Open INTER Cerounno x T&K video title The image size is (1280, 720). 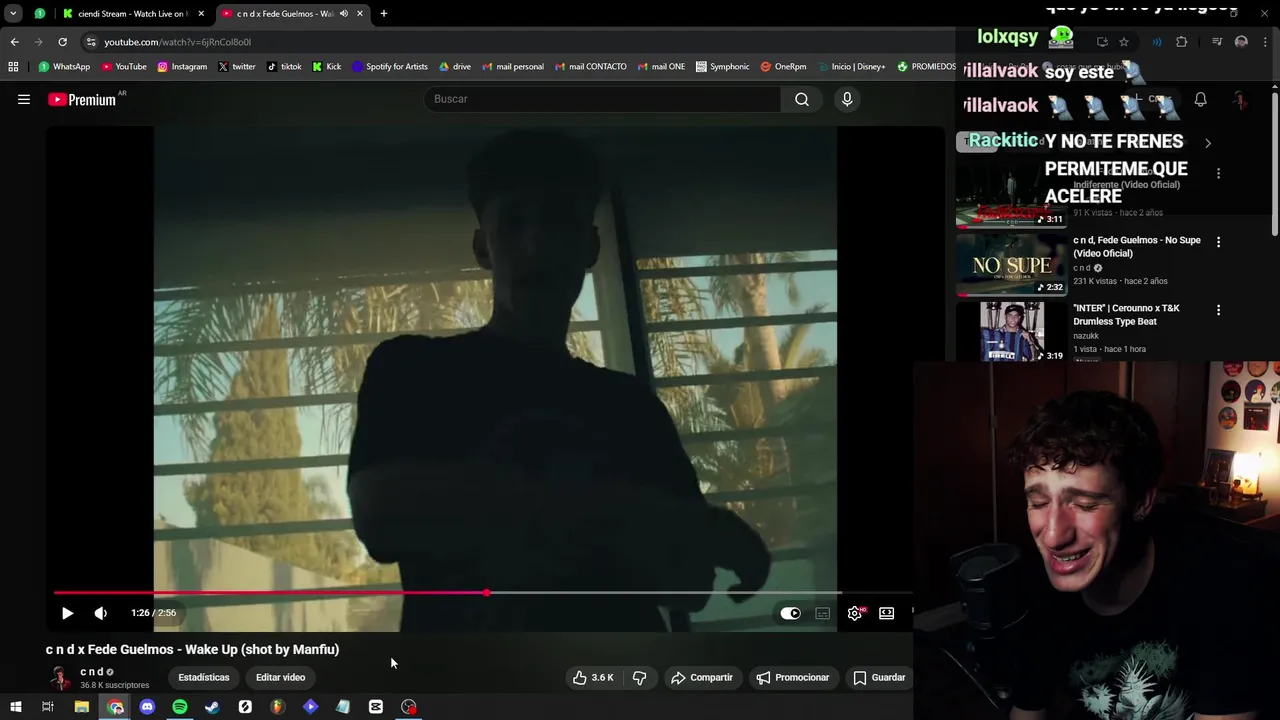(1126, 315)
